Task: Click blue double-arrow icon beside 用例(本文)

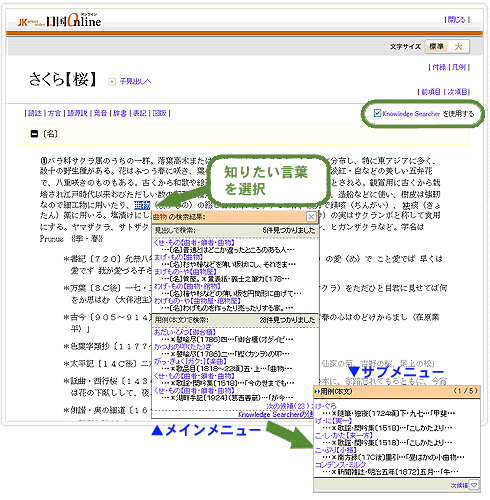Action: click(317, 391)
